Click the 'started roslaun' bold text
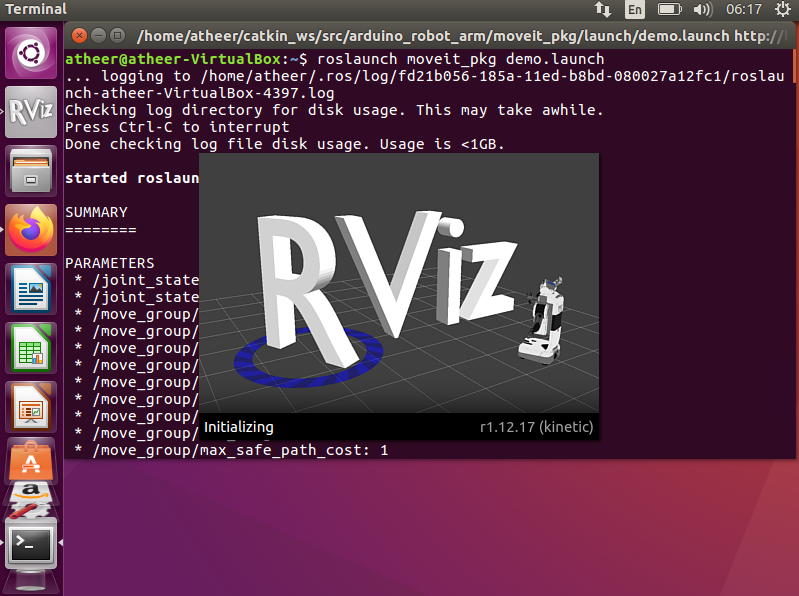The height and width of the screenshot is (596, 799). 132,178
